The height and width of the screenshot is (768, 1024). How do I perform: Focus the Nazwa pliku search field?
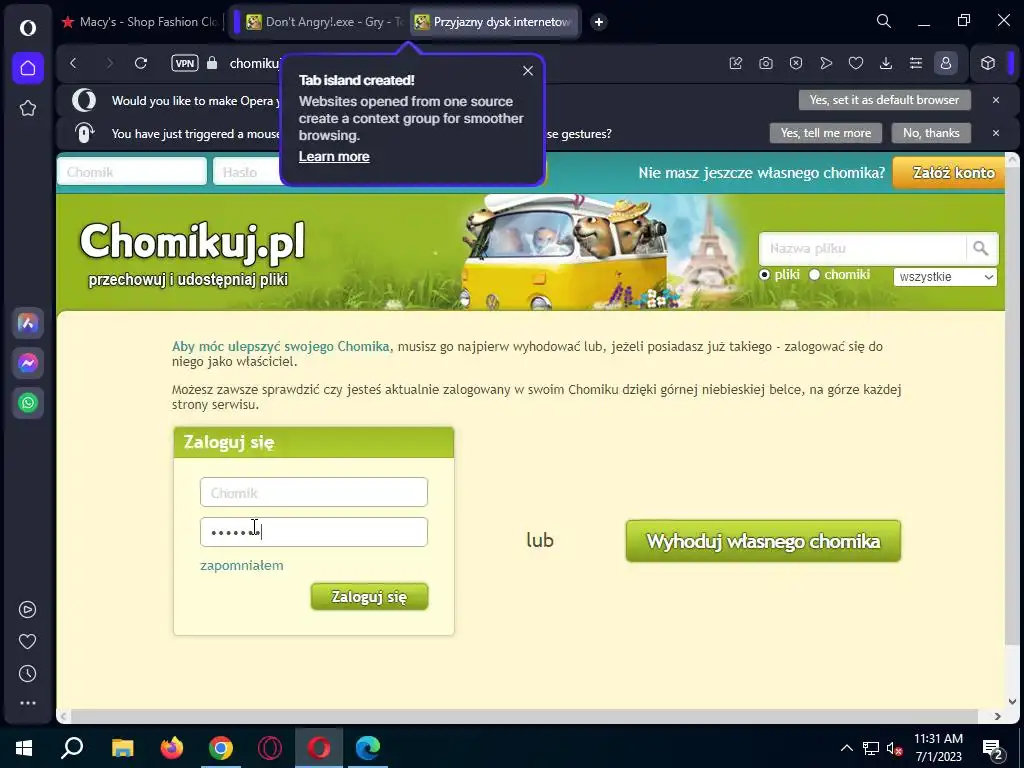(862, 248)
